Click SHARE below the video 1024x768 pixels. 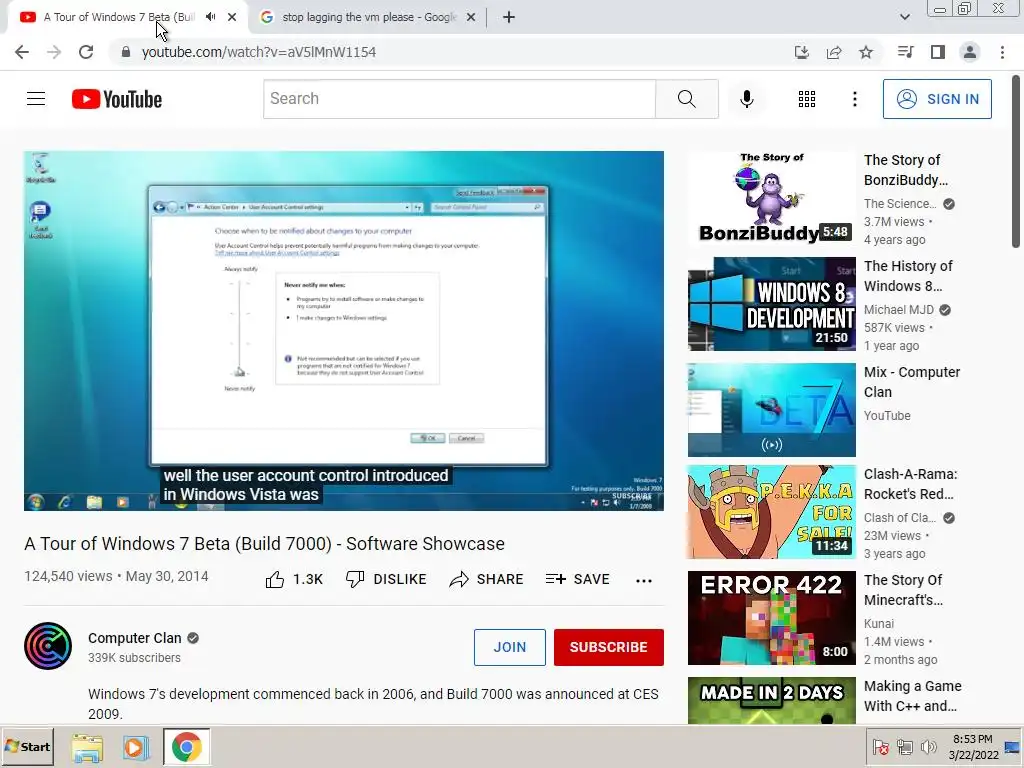click(x=487, y=579)
